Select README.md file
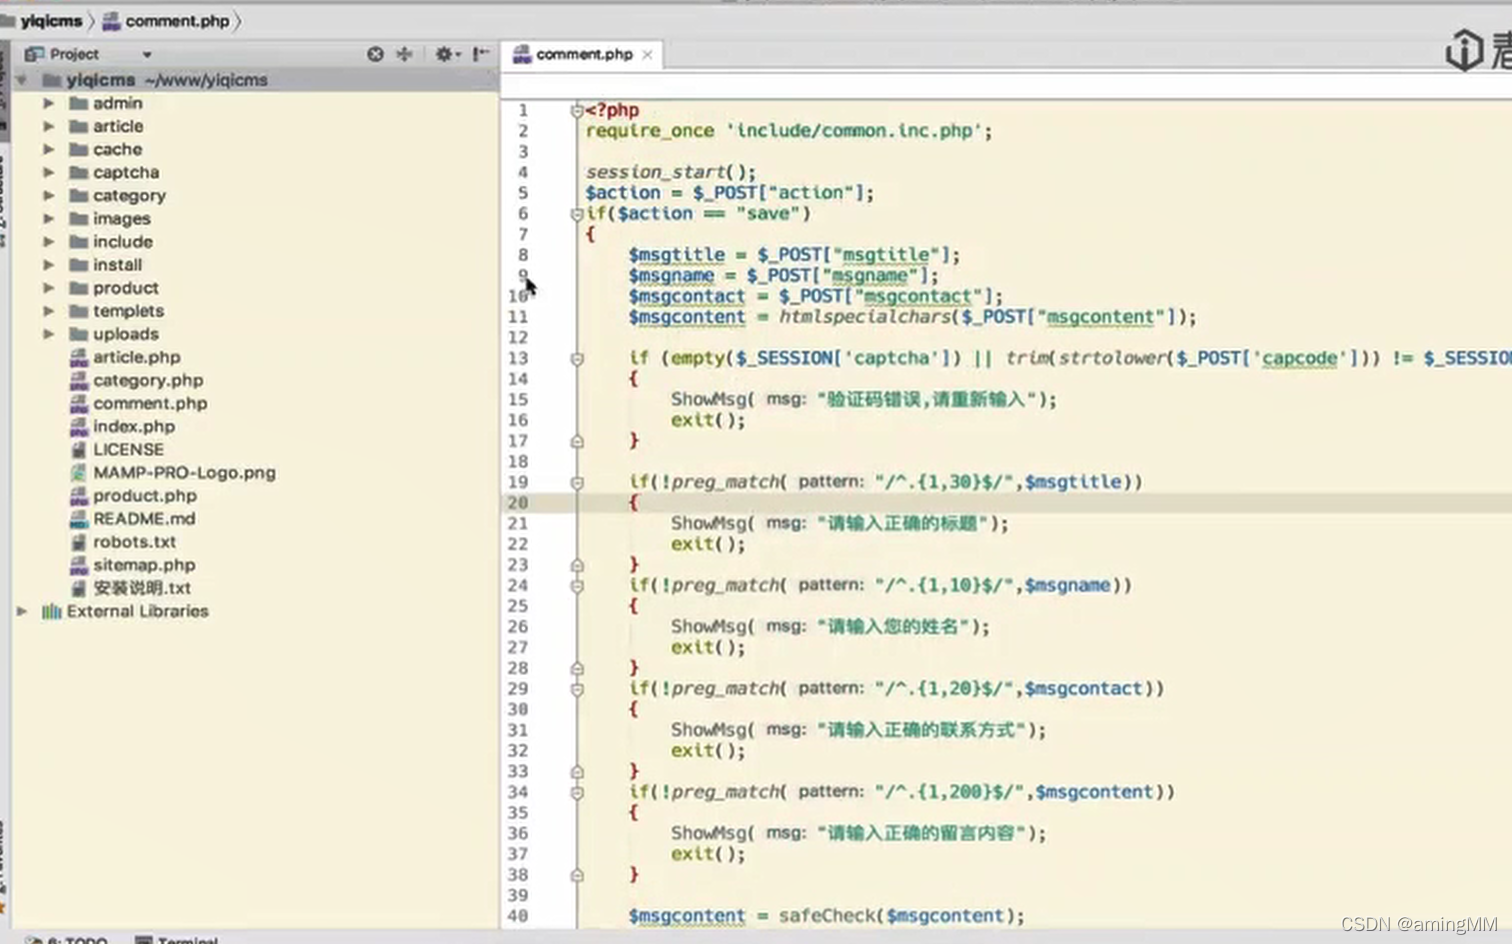The image size is (1512, 944). (144, 518)
